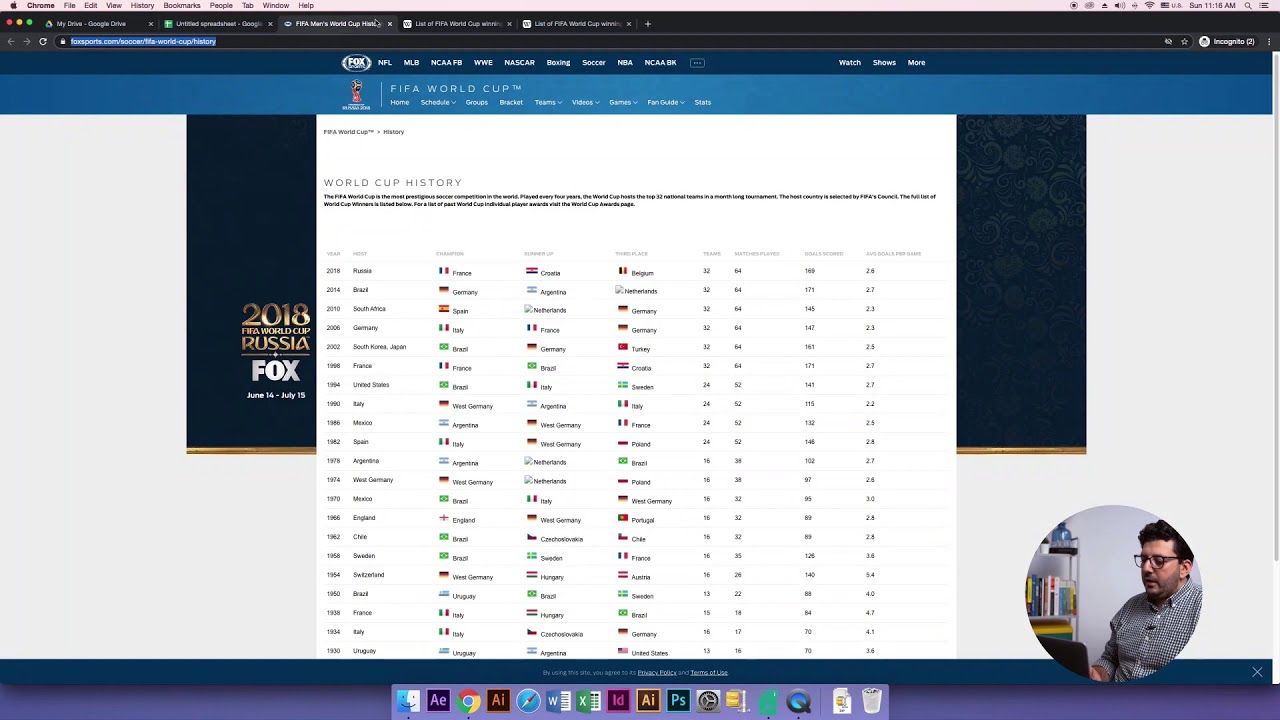This screenshot has height=720, width=1280.
Task: Open System Preferences gear in dock
Action: (708, 701)
